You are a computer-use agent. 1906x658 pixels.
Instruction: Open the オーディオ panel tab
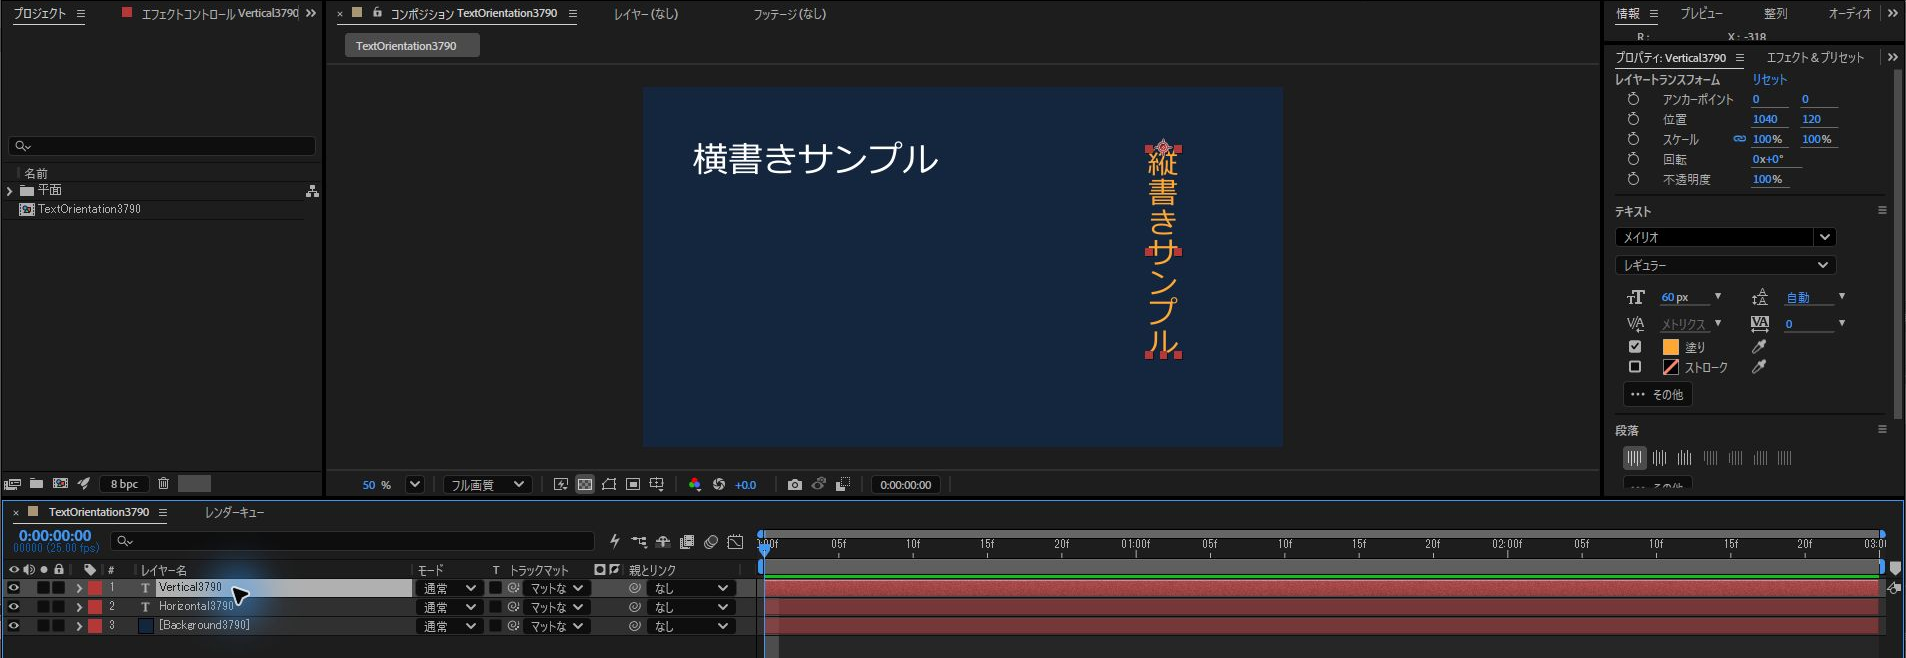[1850, 13]
